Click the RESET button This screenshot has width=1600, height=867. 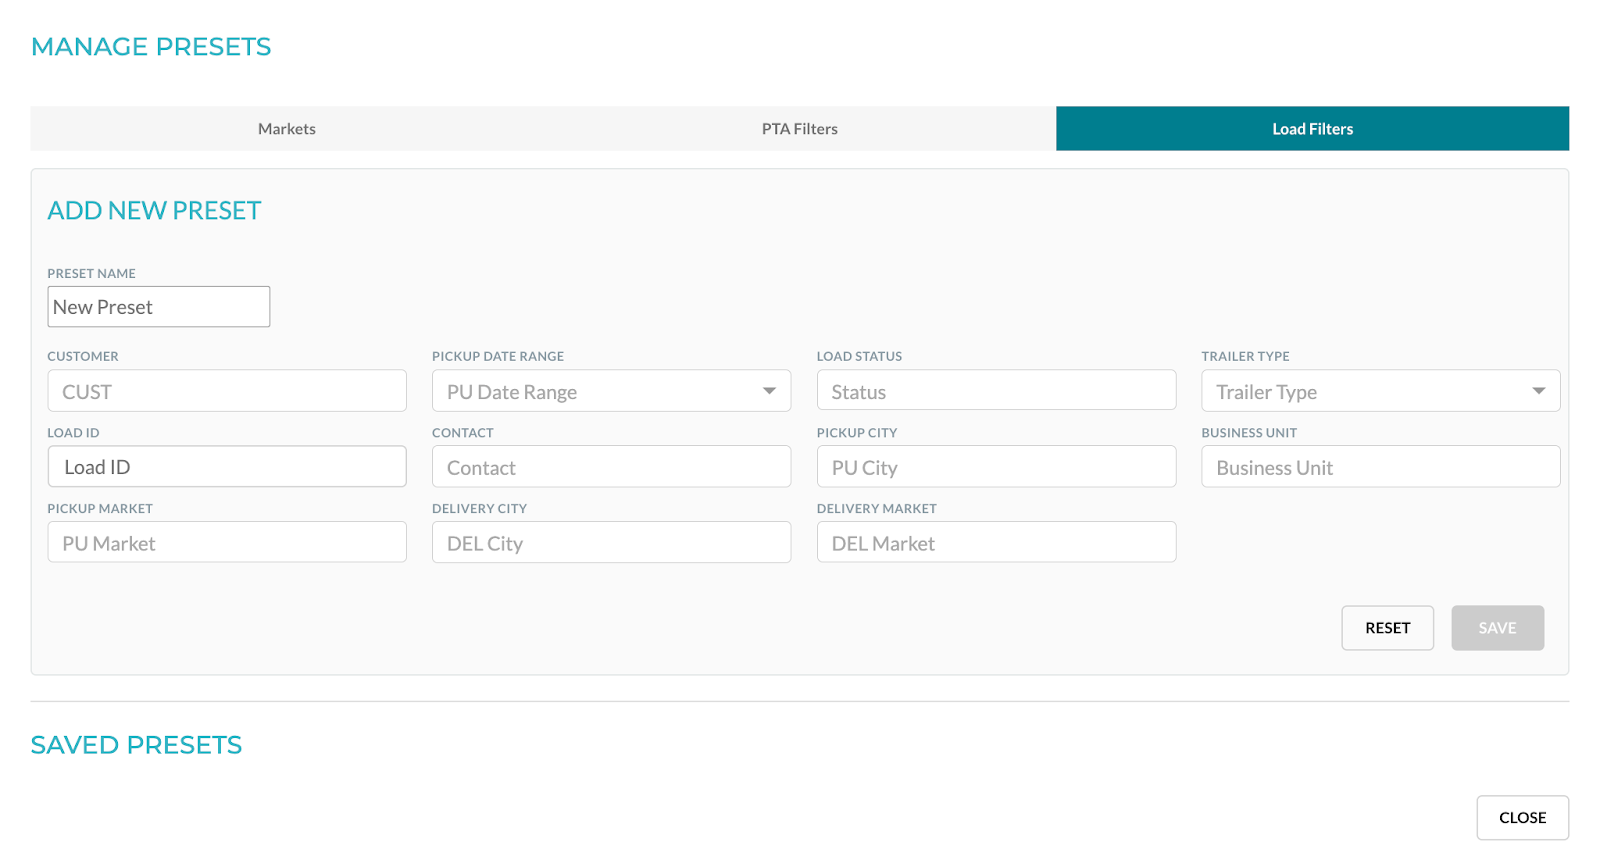point(1387,628)
